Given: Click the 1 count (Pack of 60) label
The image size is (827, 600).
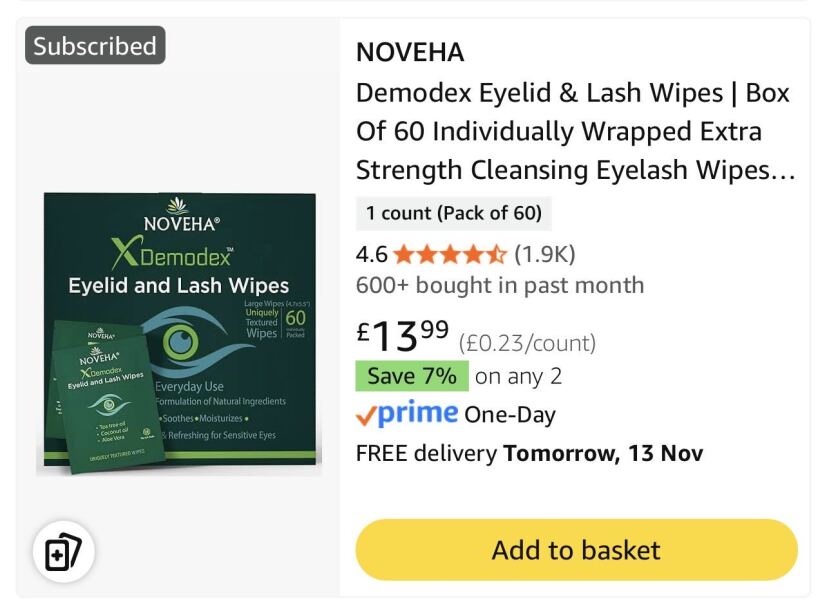Looking at the screenshot, I should point(453,213).
